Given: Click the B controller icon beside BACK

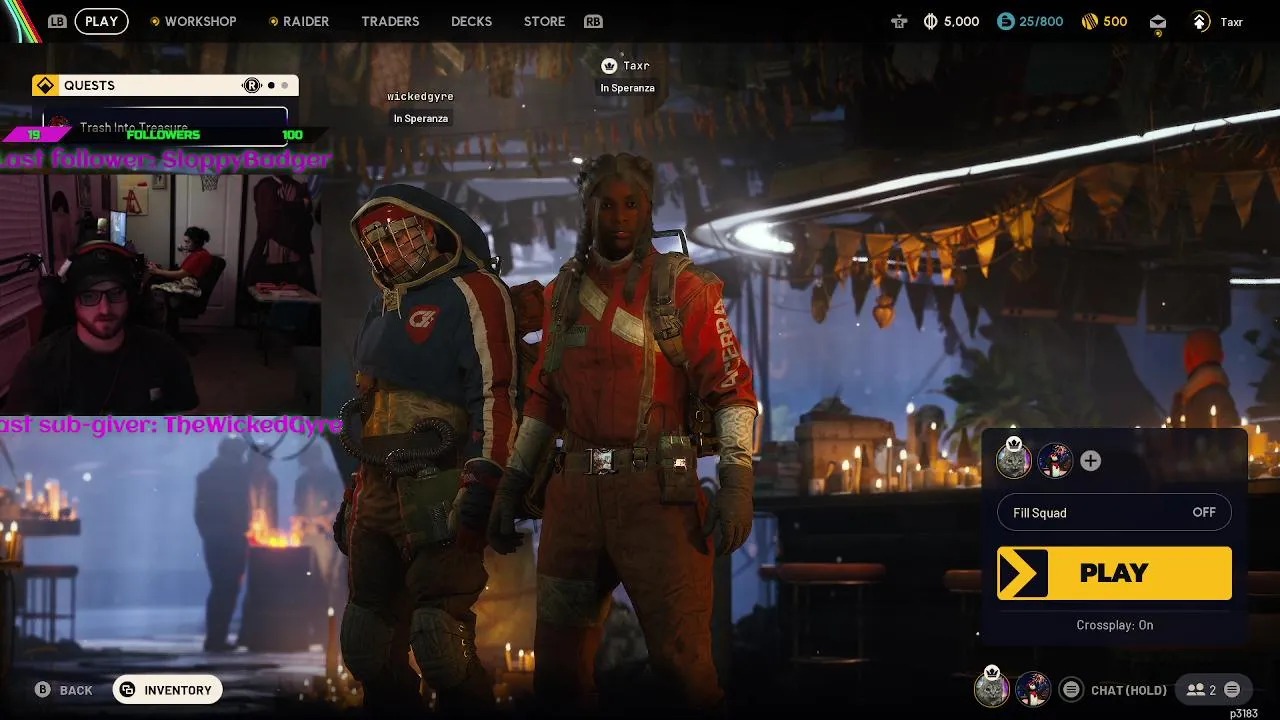Looking at the screenshot, I should coord(42,690).
